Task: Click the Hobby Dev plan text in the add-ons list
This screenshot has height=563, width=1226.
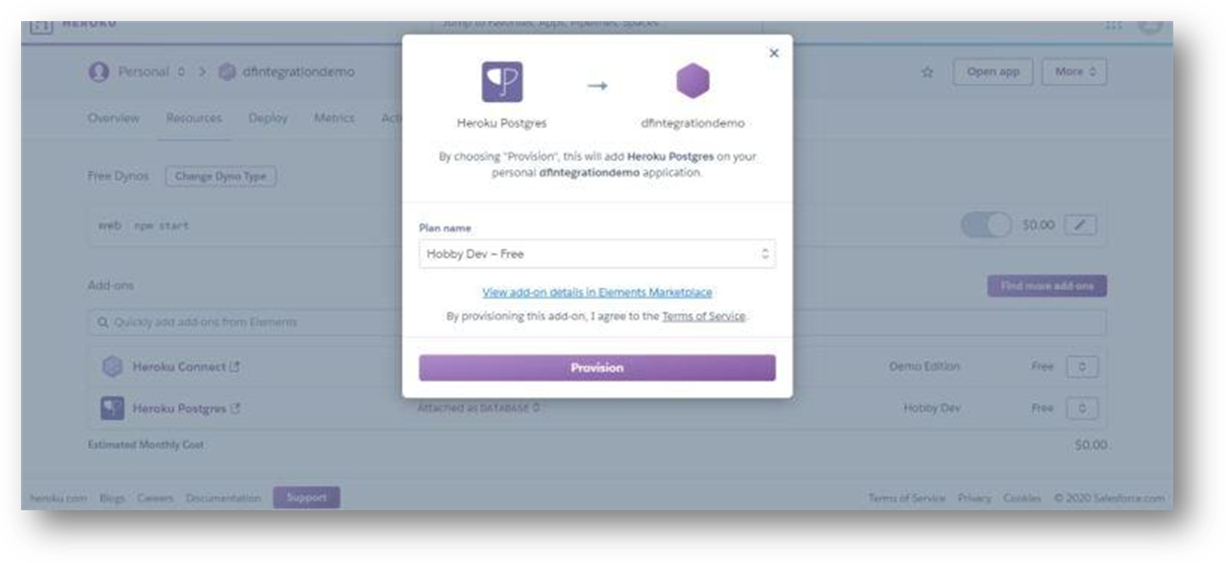Action: pyautogui.click(x=932, y=408)
